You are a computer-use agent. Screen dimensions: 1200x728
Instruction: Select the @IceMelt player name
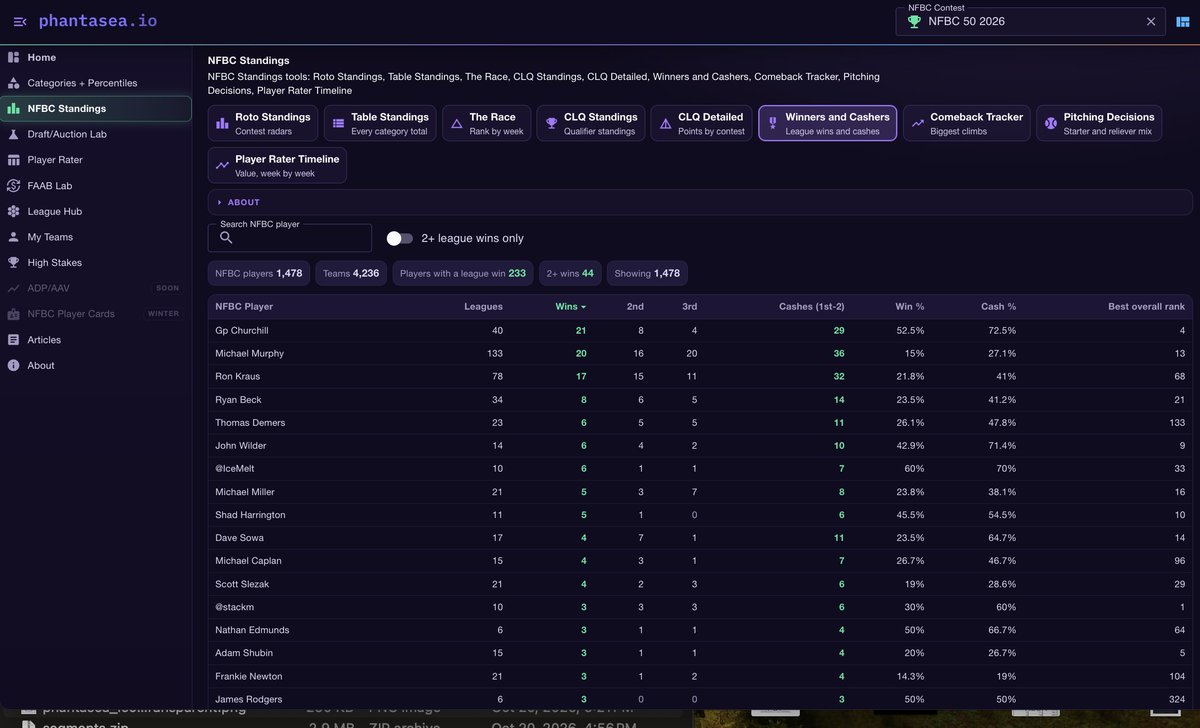pyautogui.click(x=236, y=468)
